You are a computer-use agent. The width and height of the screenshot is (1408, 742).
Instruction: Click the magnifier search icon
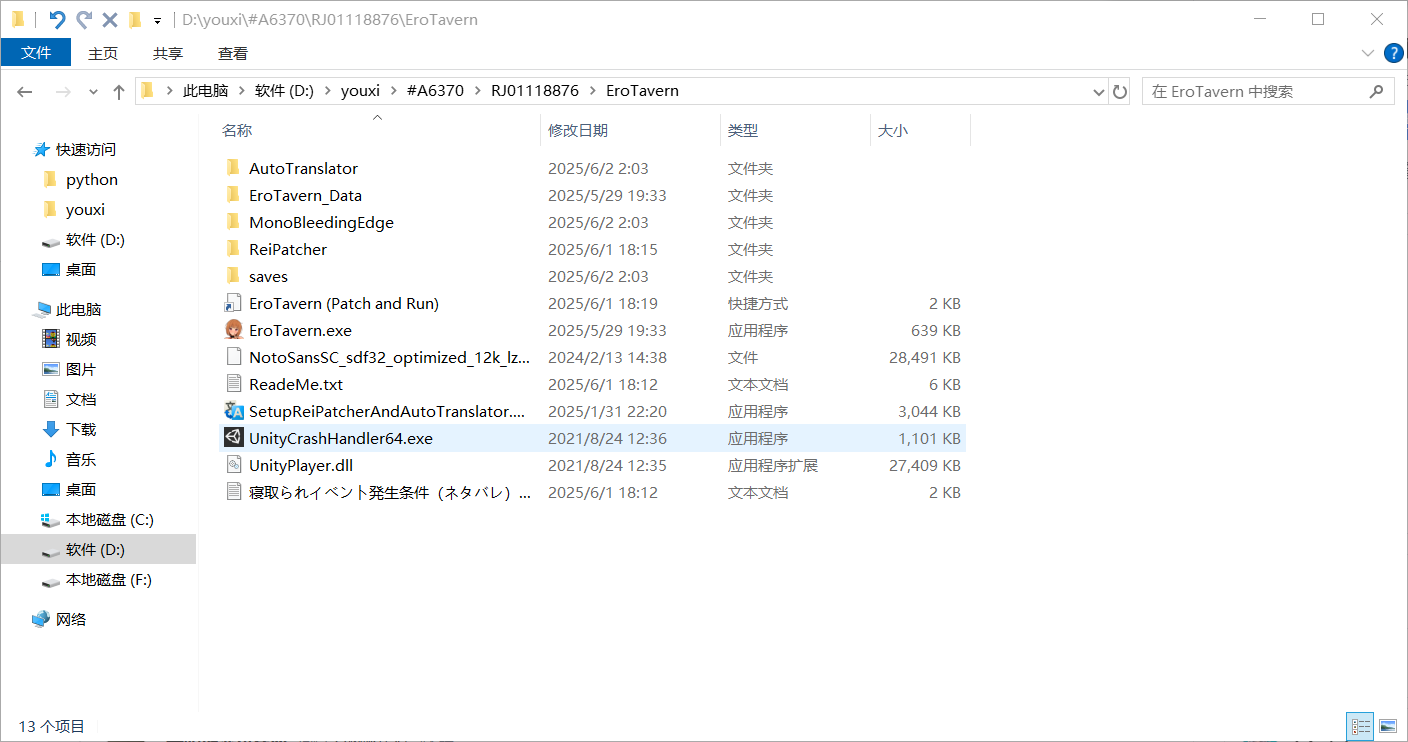pyautogui.click(x=1376, y=91)
